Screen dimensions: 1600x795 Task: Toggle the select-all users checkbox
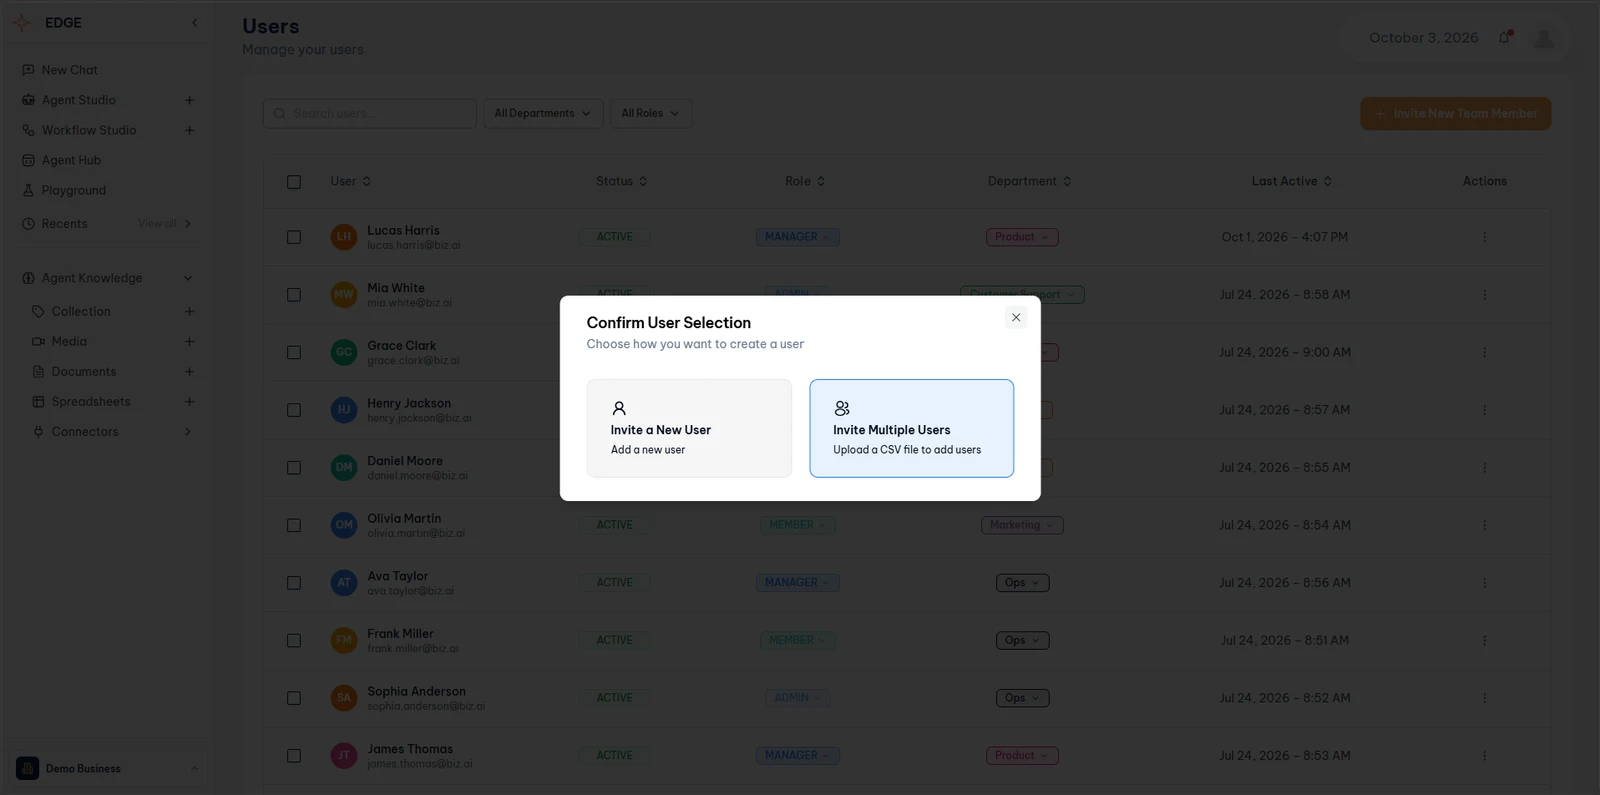(x=294, y=182)
